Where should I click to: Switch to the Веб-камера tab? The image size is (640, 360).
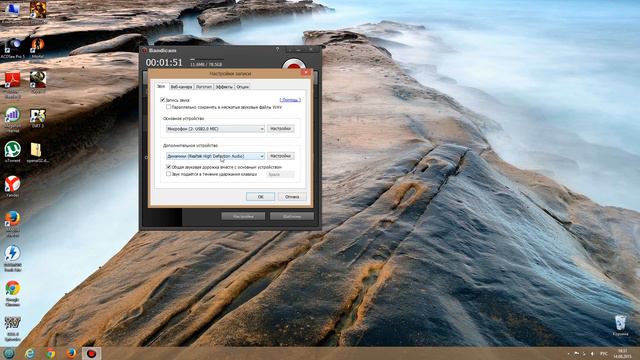coord(181,87)
